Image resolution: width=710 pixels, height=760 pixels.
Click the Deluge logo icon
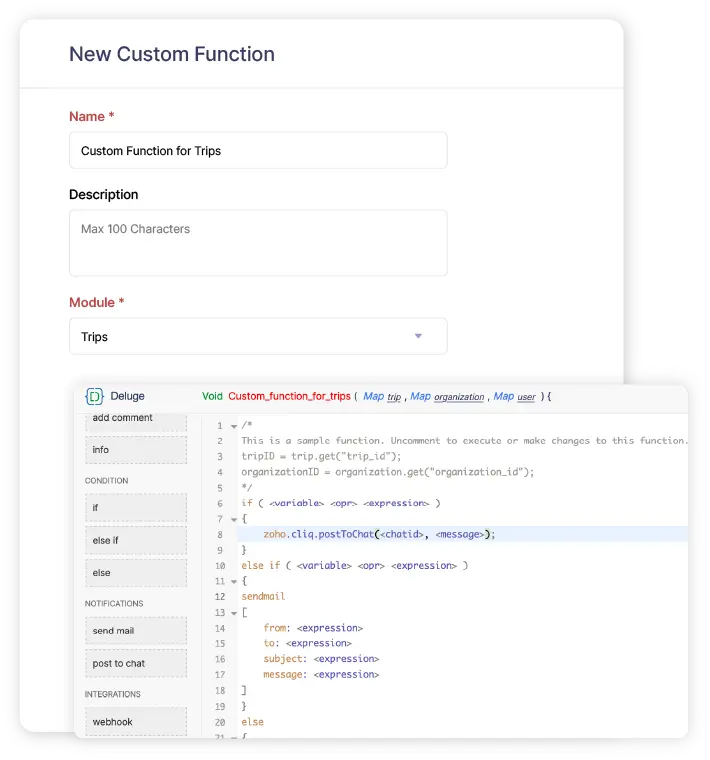[x=95, y=396]
